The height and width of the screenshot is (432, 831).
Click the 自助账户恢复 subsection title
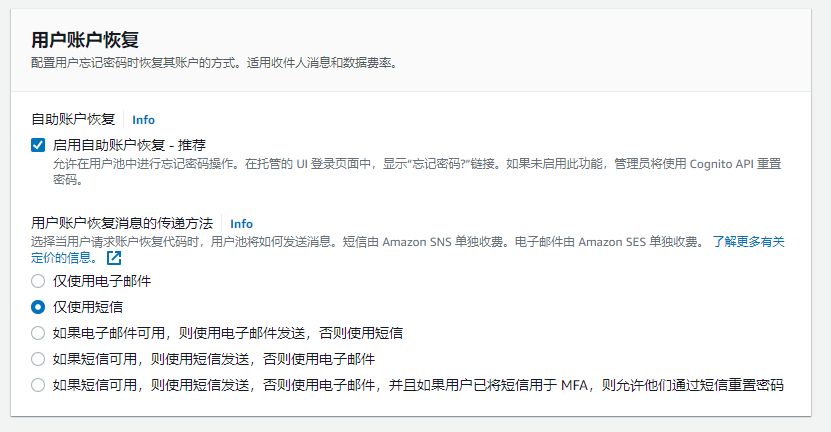pyautogui.click(x=74, y=120)
